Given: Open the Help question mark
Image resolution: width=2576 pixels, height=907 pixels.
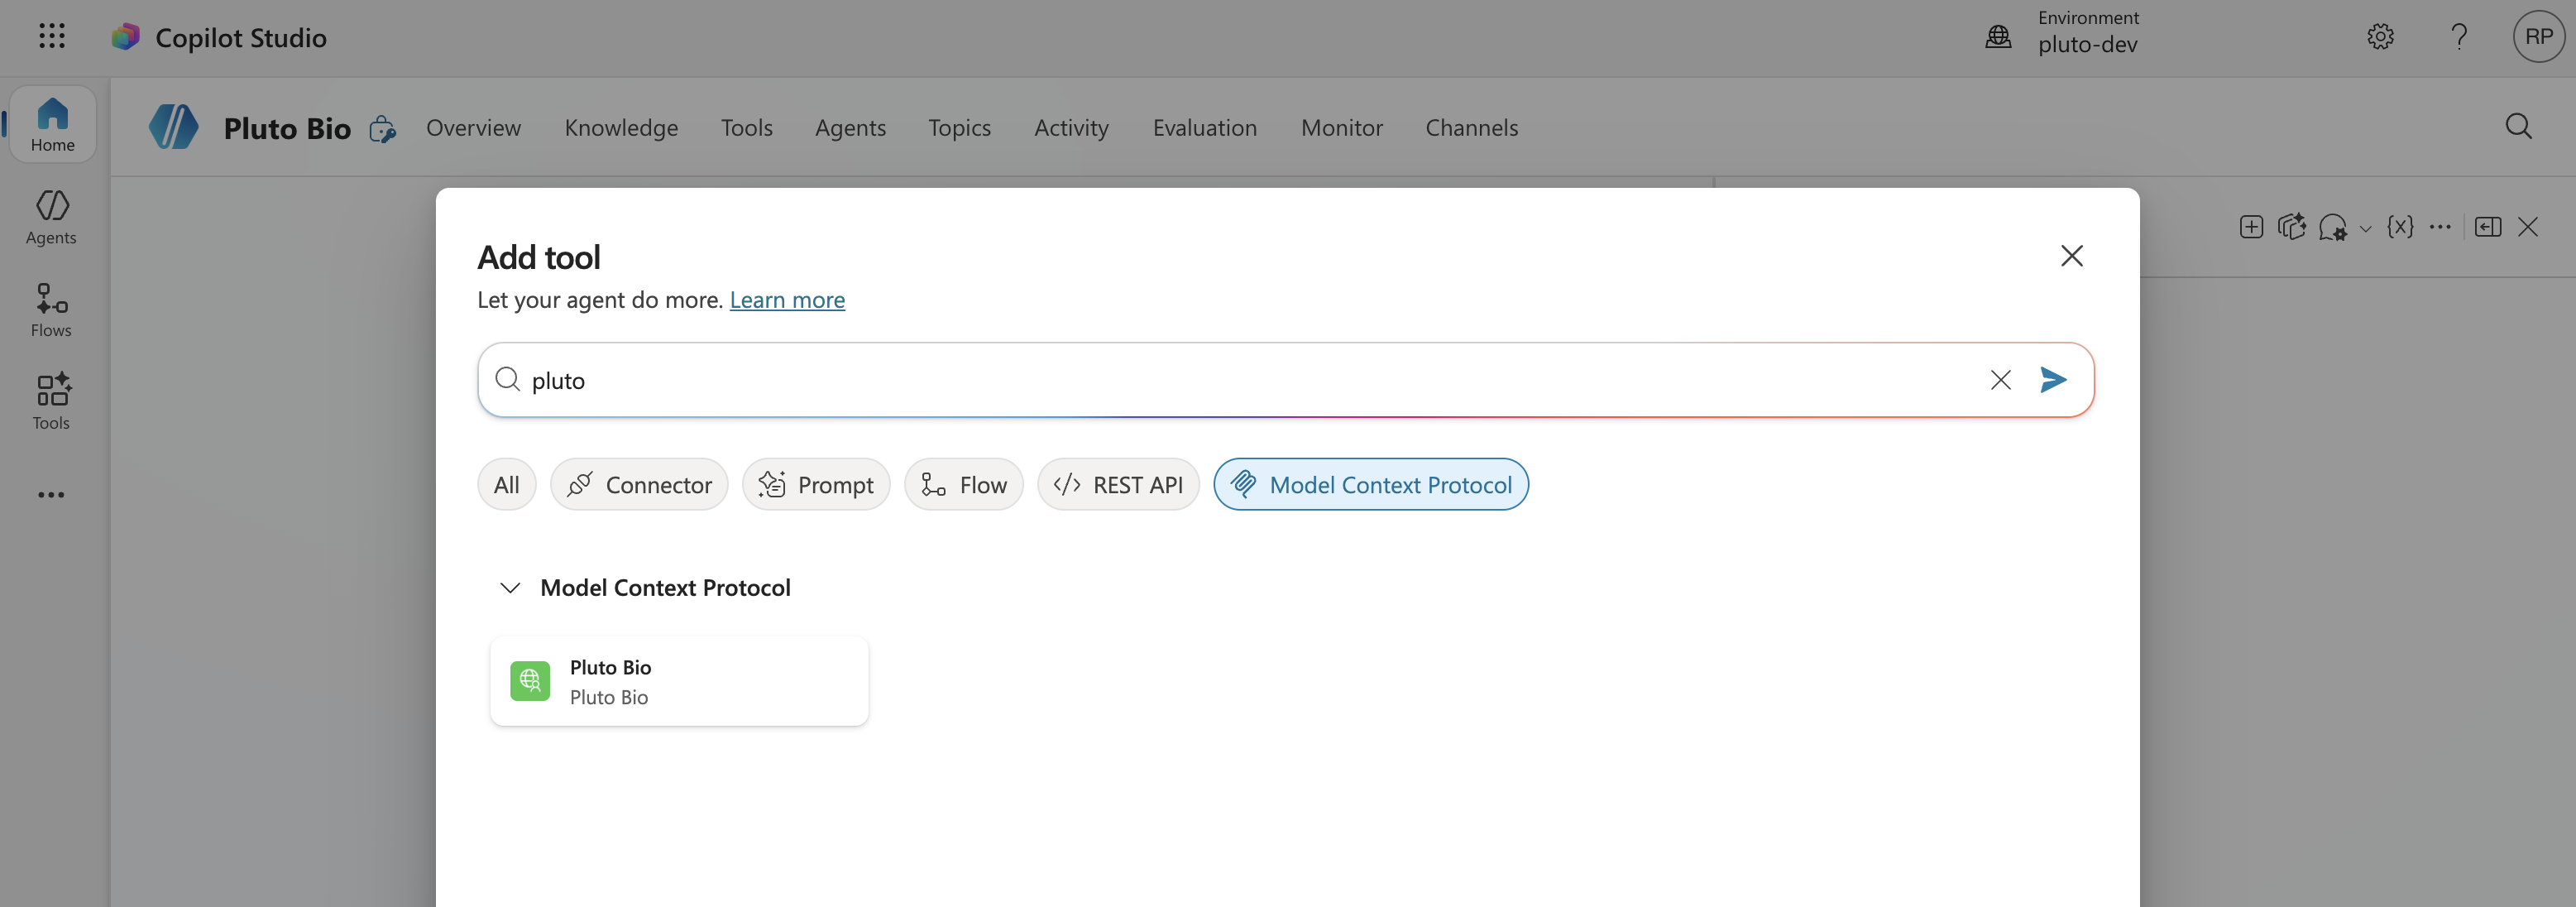Looking at the screenshot, I should click(2459, 37).
